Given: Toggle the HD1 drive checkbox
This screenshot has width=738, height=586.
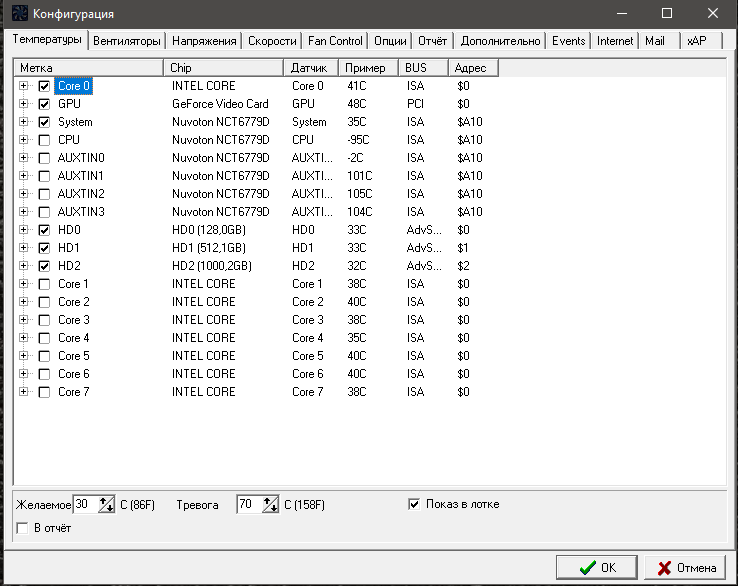Looking at the screenshot, I should [44, 248].
